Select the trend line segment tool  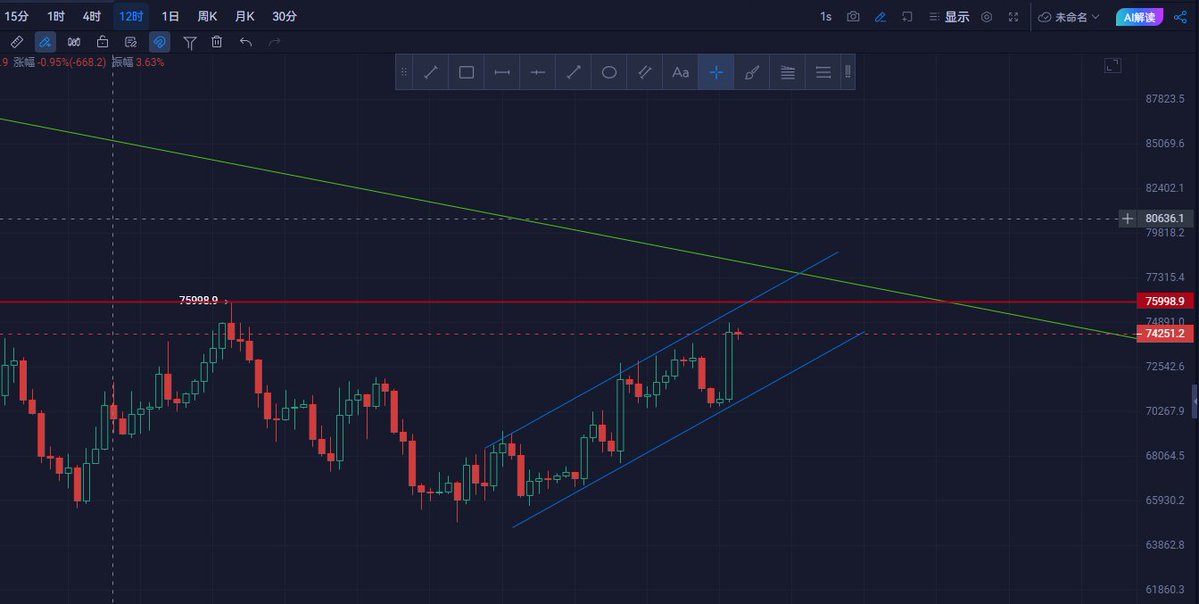(431, 73)
